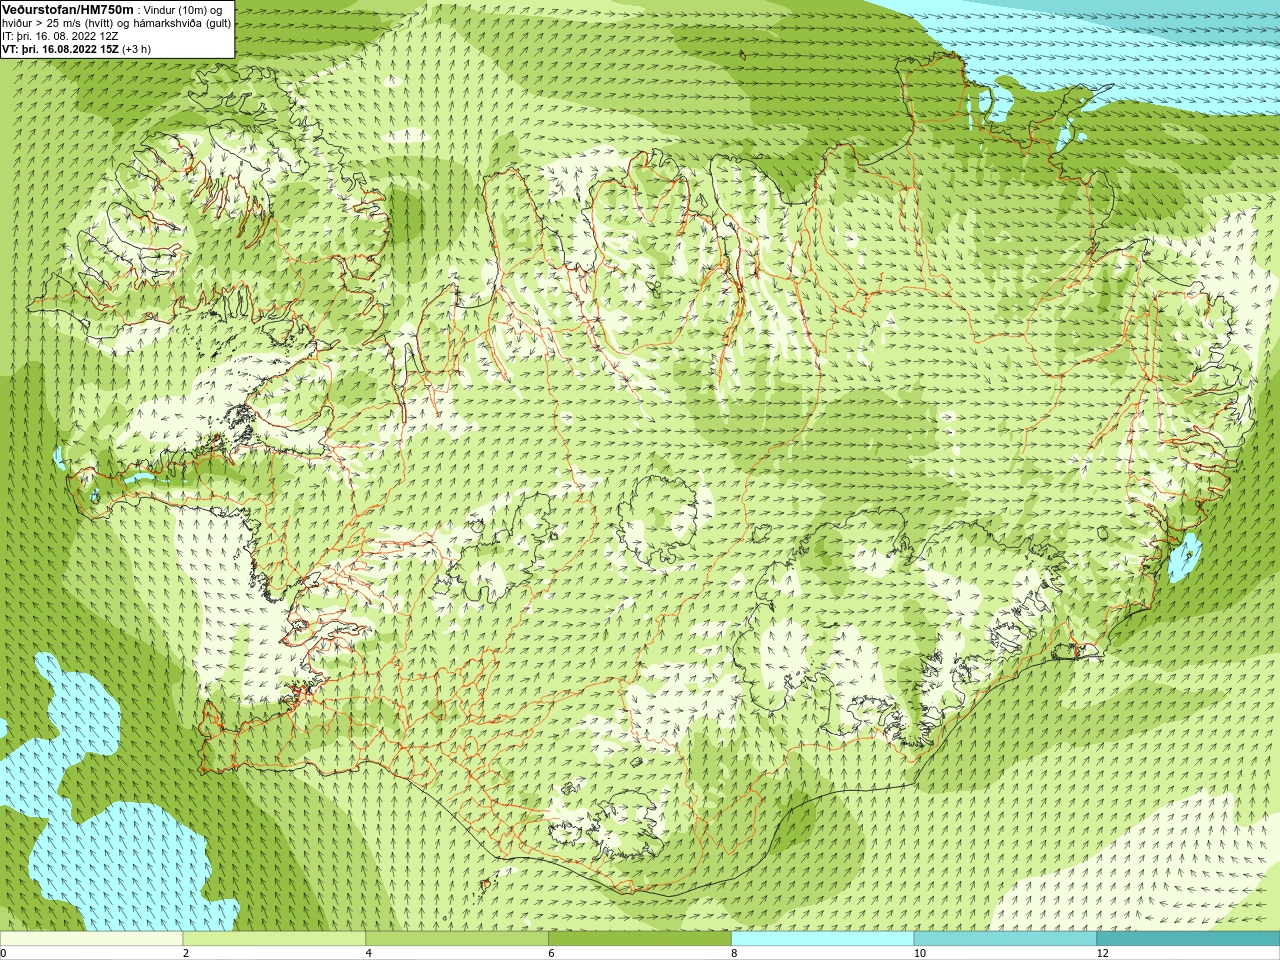The image size is (1280, 960).
Task: Click the '12' scale label
Action: coord(1103,953)
